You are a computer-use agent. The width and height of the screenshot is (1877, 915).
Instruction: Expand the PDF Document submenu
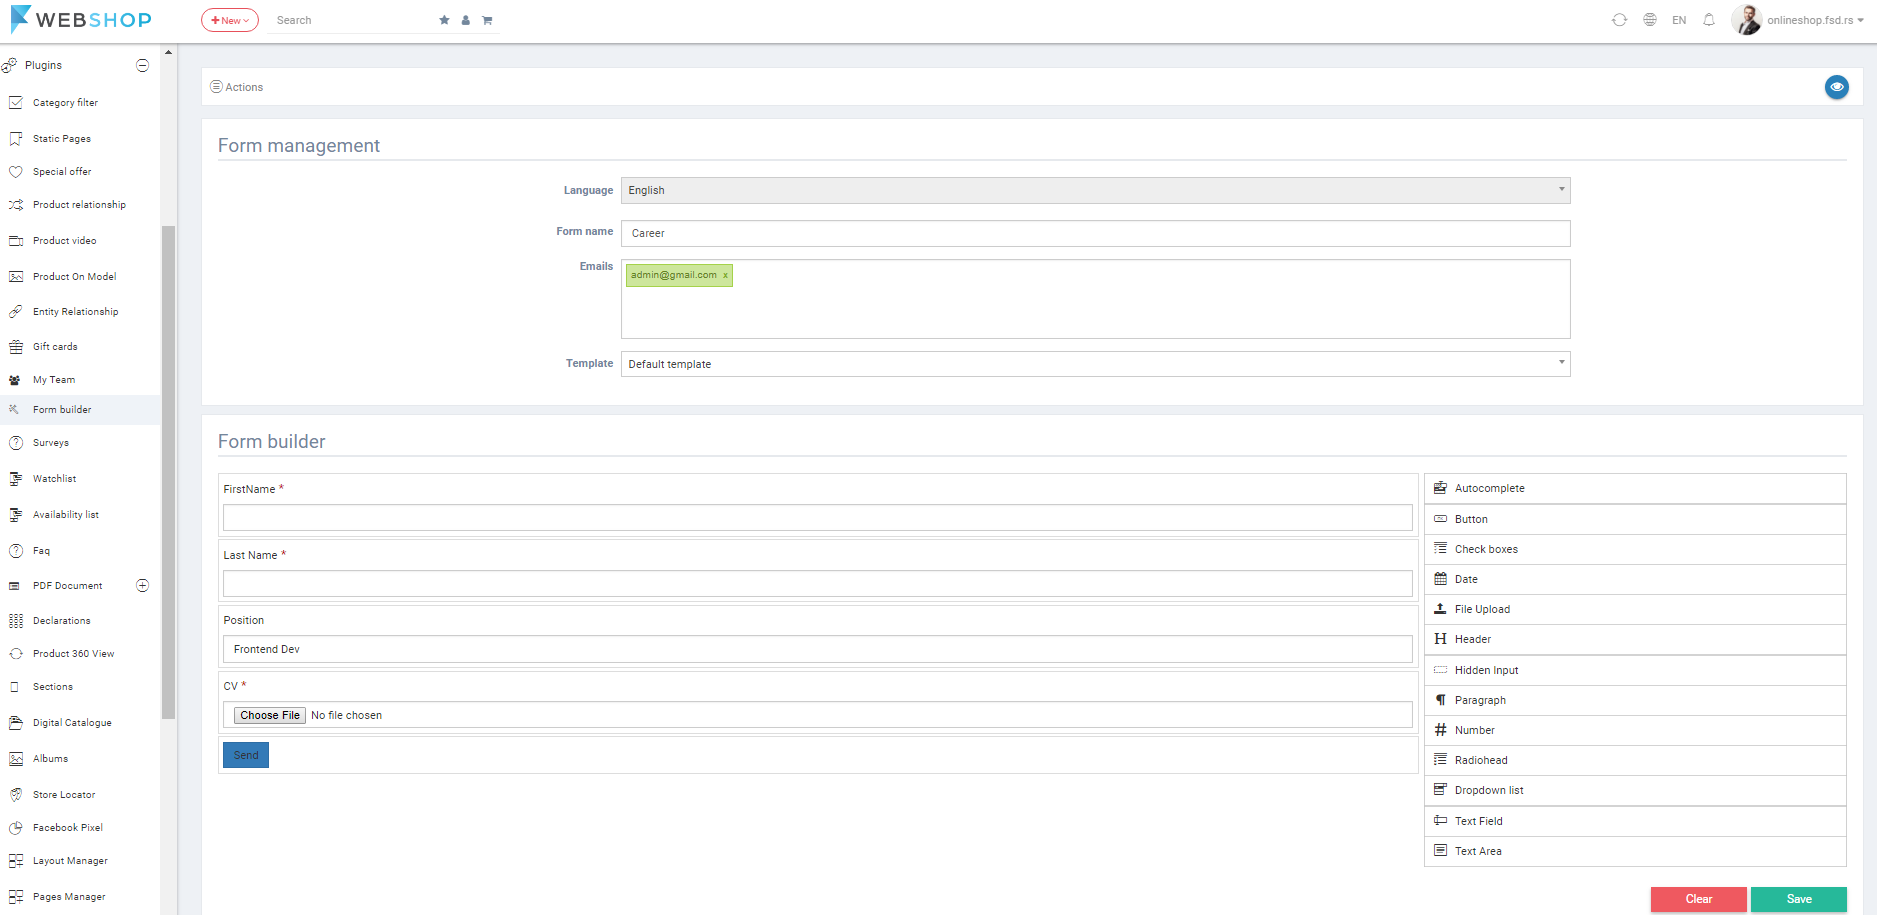point(143,585)
